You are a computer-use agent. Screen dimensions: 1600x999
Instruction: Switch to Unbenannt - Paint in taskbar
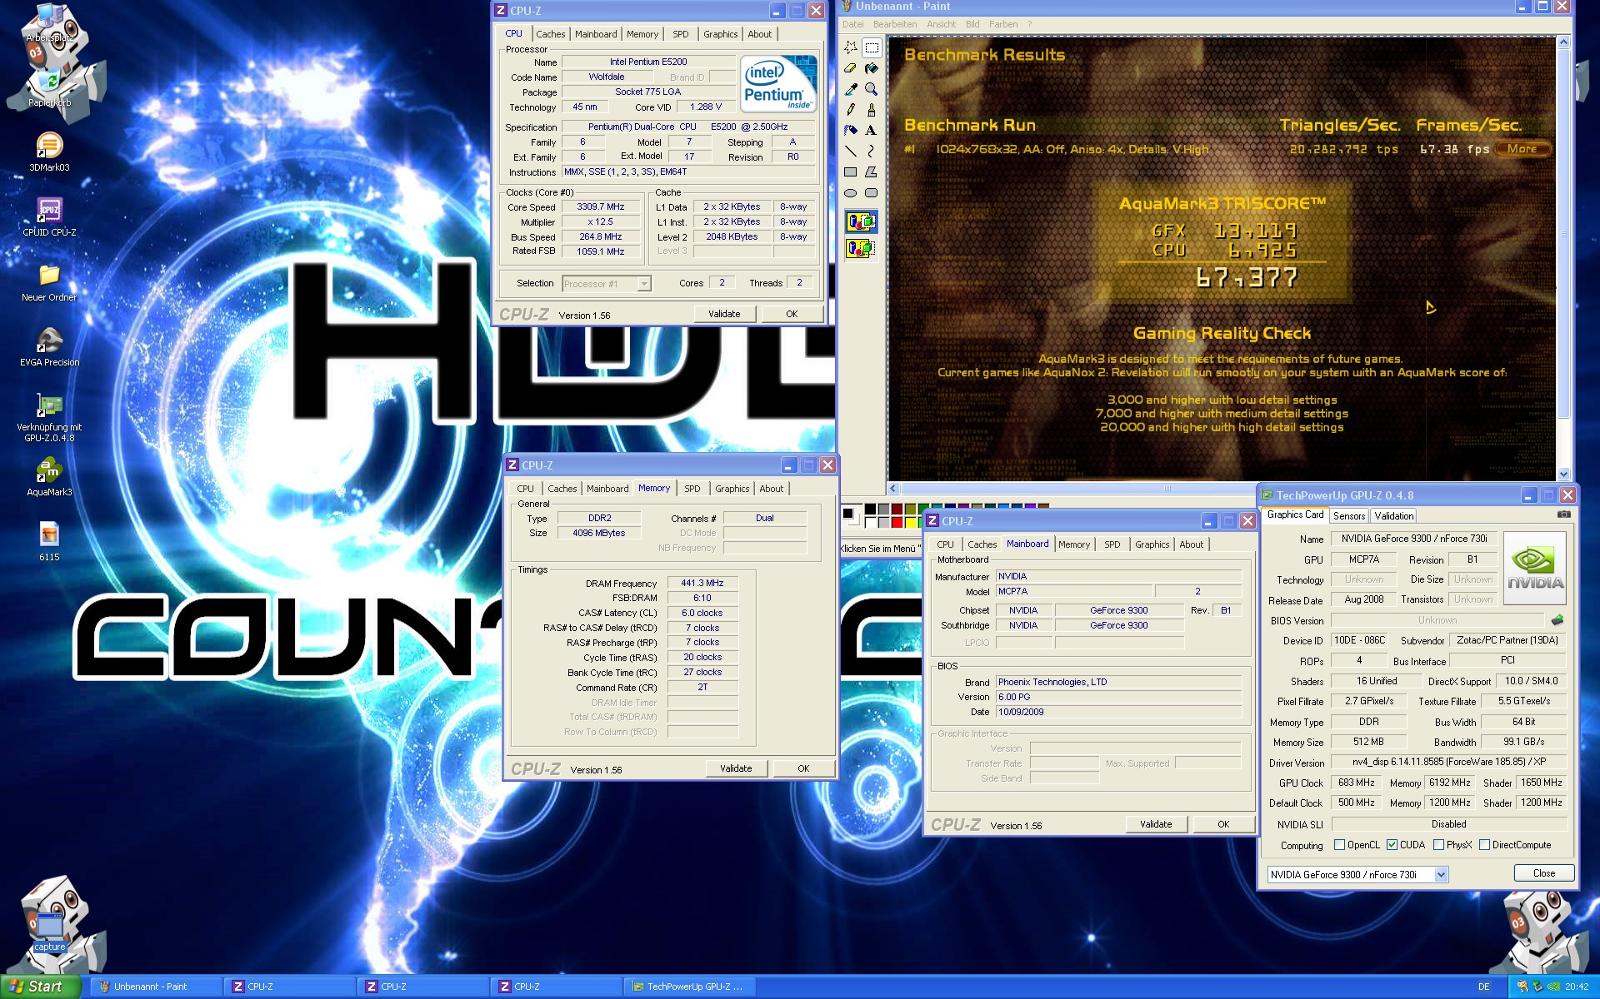tap(154, 986)
